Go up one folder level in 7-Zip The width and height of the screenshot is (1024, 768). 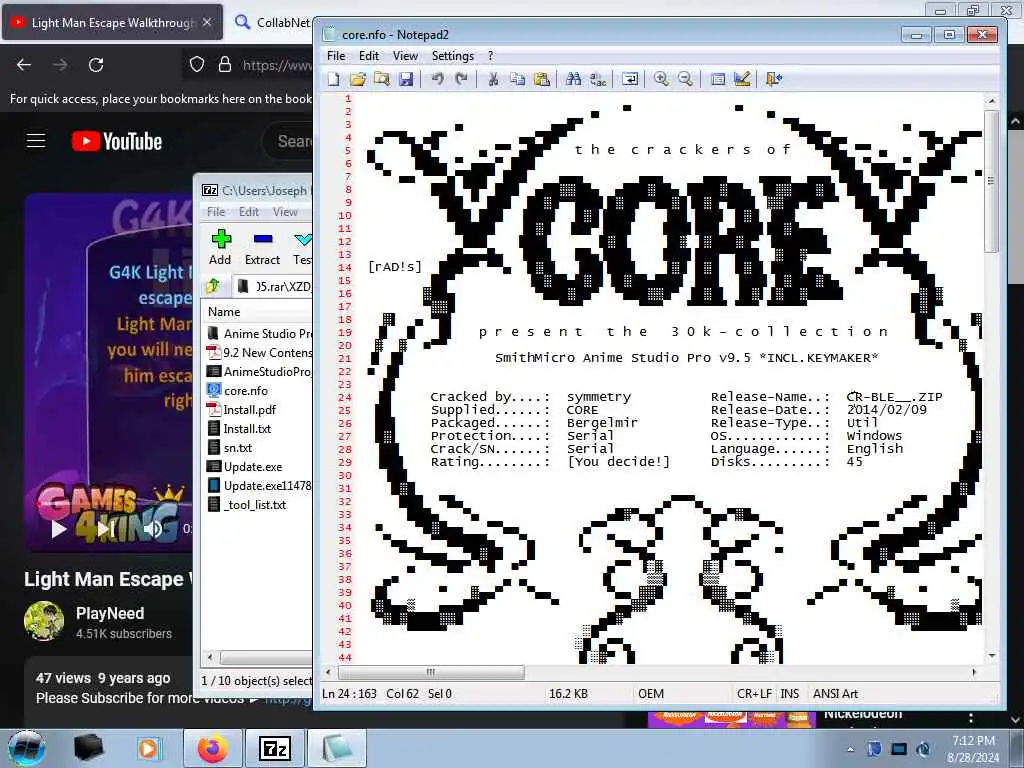[x=213, y=286]
